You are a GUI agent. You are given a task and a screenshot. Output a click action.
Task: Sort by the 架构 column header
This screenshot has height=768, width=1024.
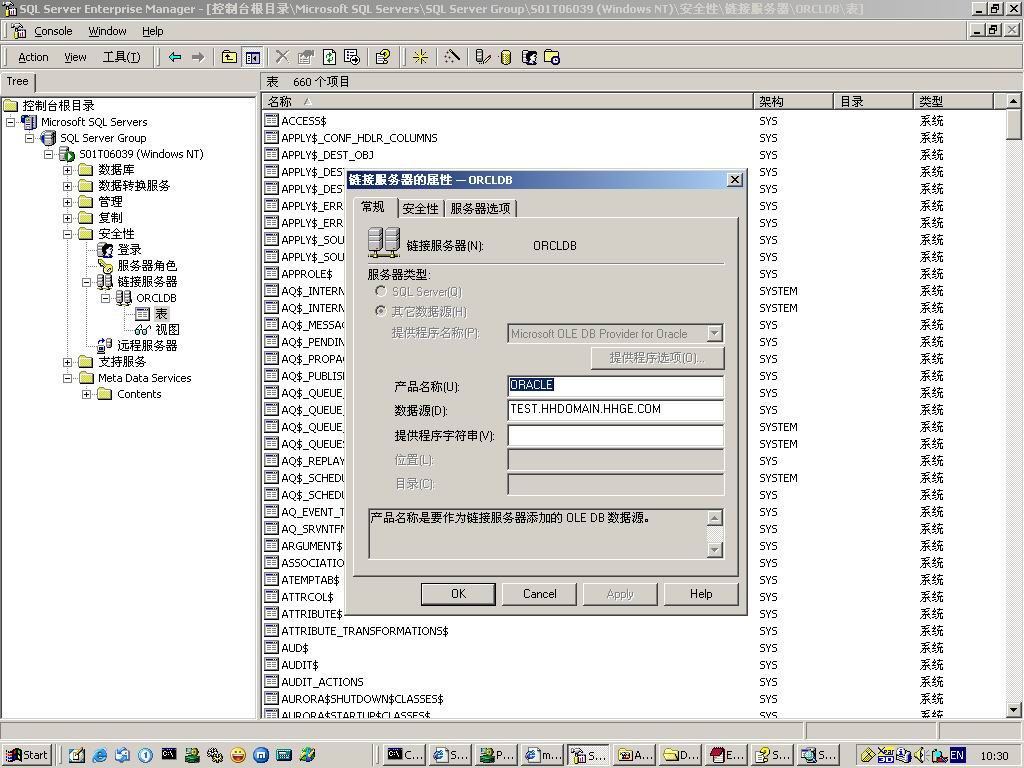tap(793, 101)
